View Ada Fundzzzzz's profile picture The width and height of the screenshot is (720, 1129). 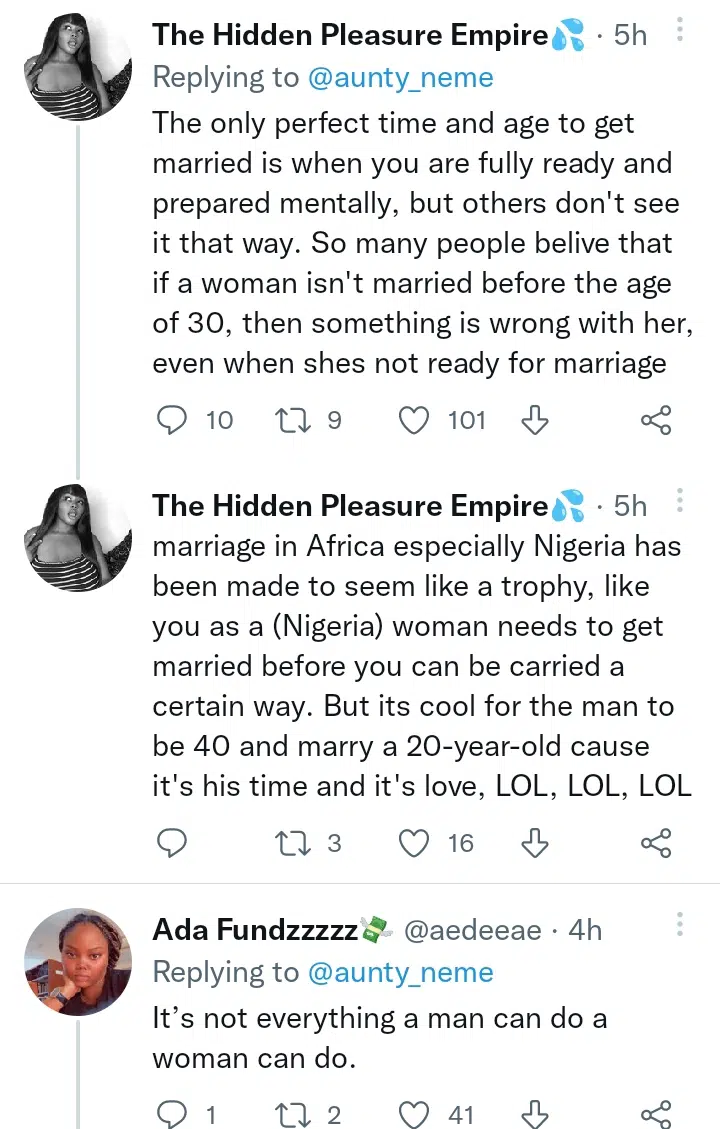pos(78,962)
